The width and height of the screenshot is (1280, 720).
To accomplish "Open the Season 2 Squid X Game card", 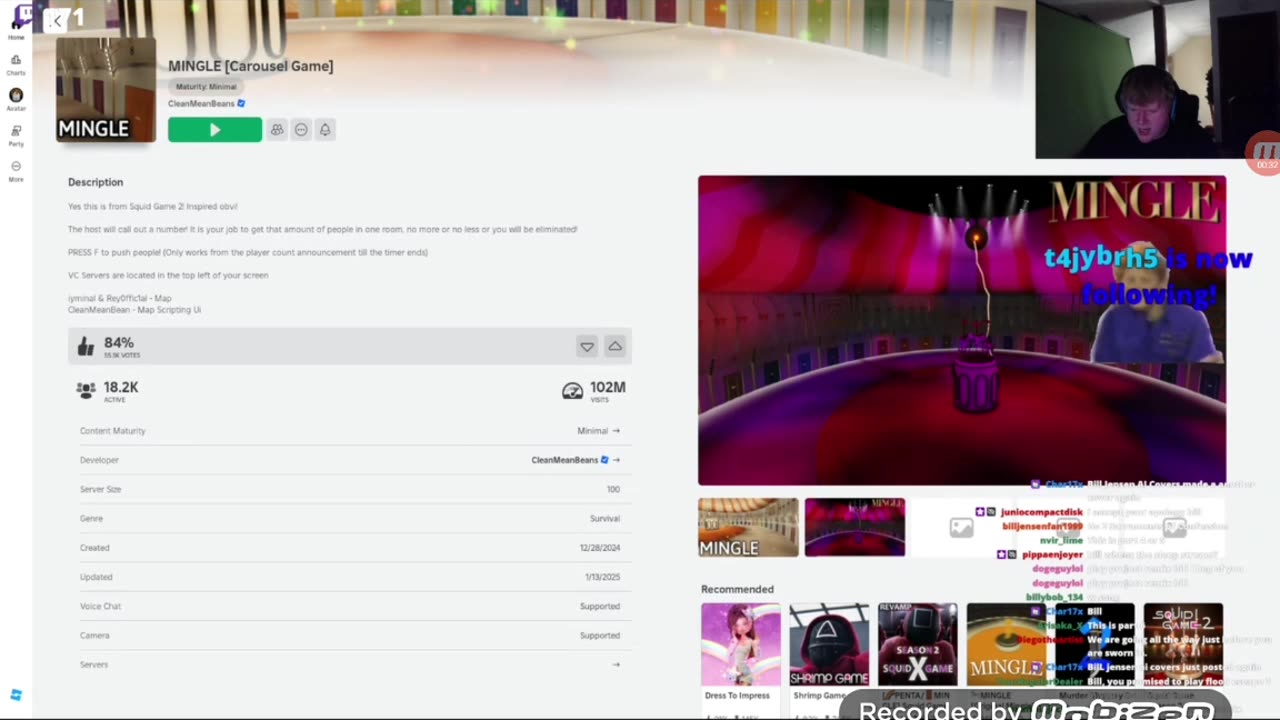I will [x=917, y=652].
